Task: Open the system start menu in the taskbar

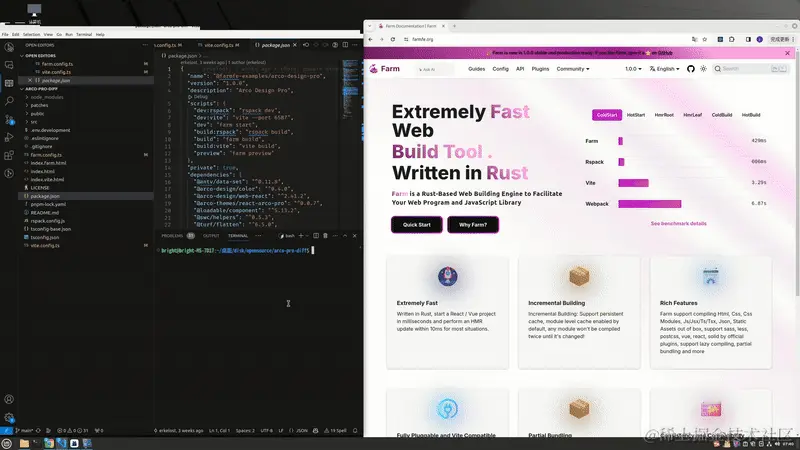Action: point(7,443)
